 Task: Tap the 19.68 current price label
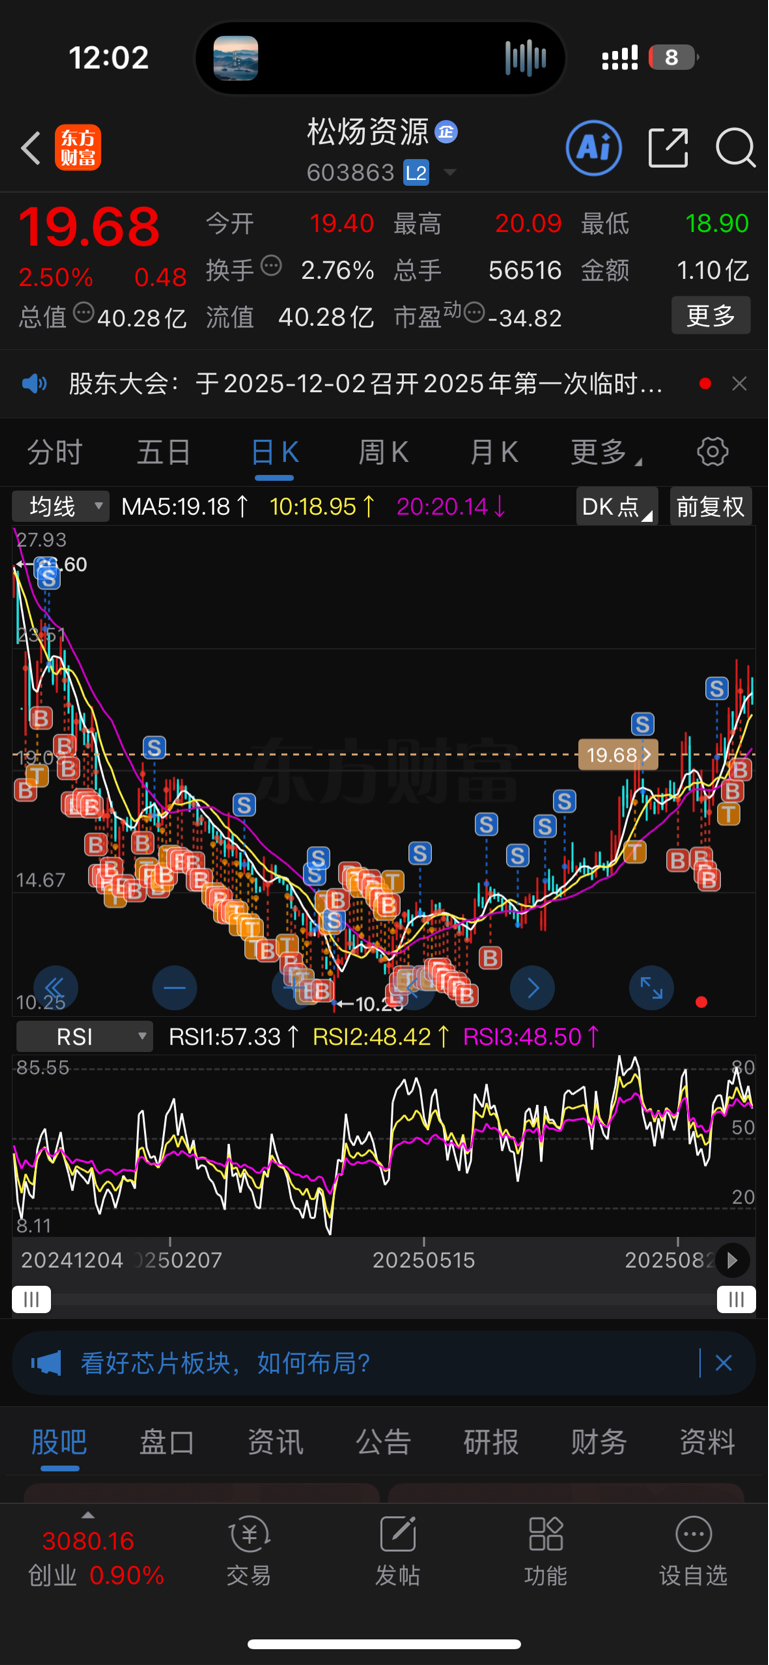(617, 754)
